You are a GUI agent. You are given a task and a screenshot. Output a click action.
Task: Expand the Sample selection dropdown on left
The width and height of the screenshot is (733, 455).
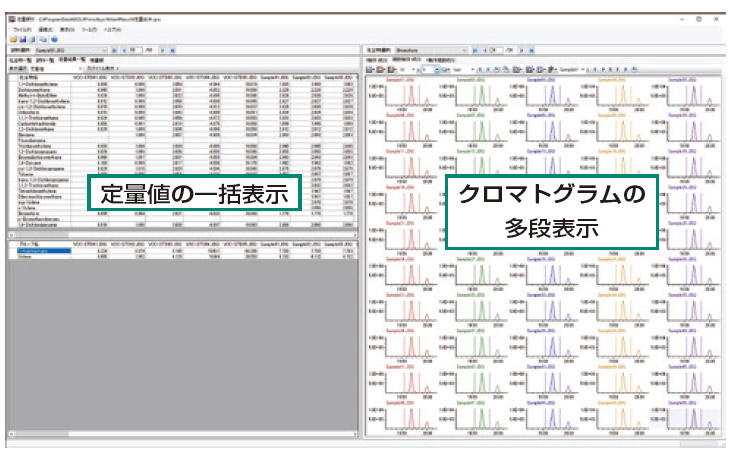[x=103, y=48]
